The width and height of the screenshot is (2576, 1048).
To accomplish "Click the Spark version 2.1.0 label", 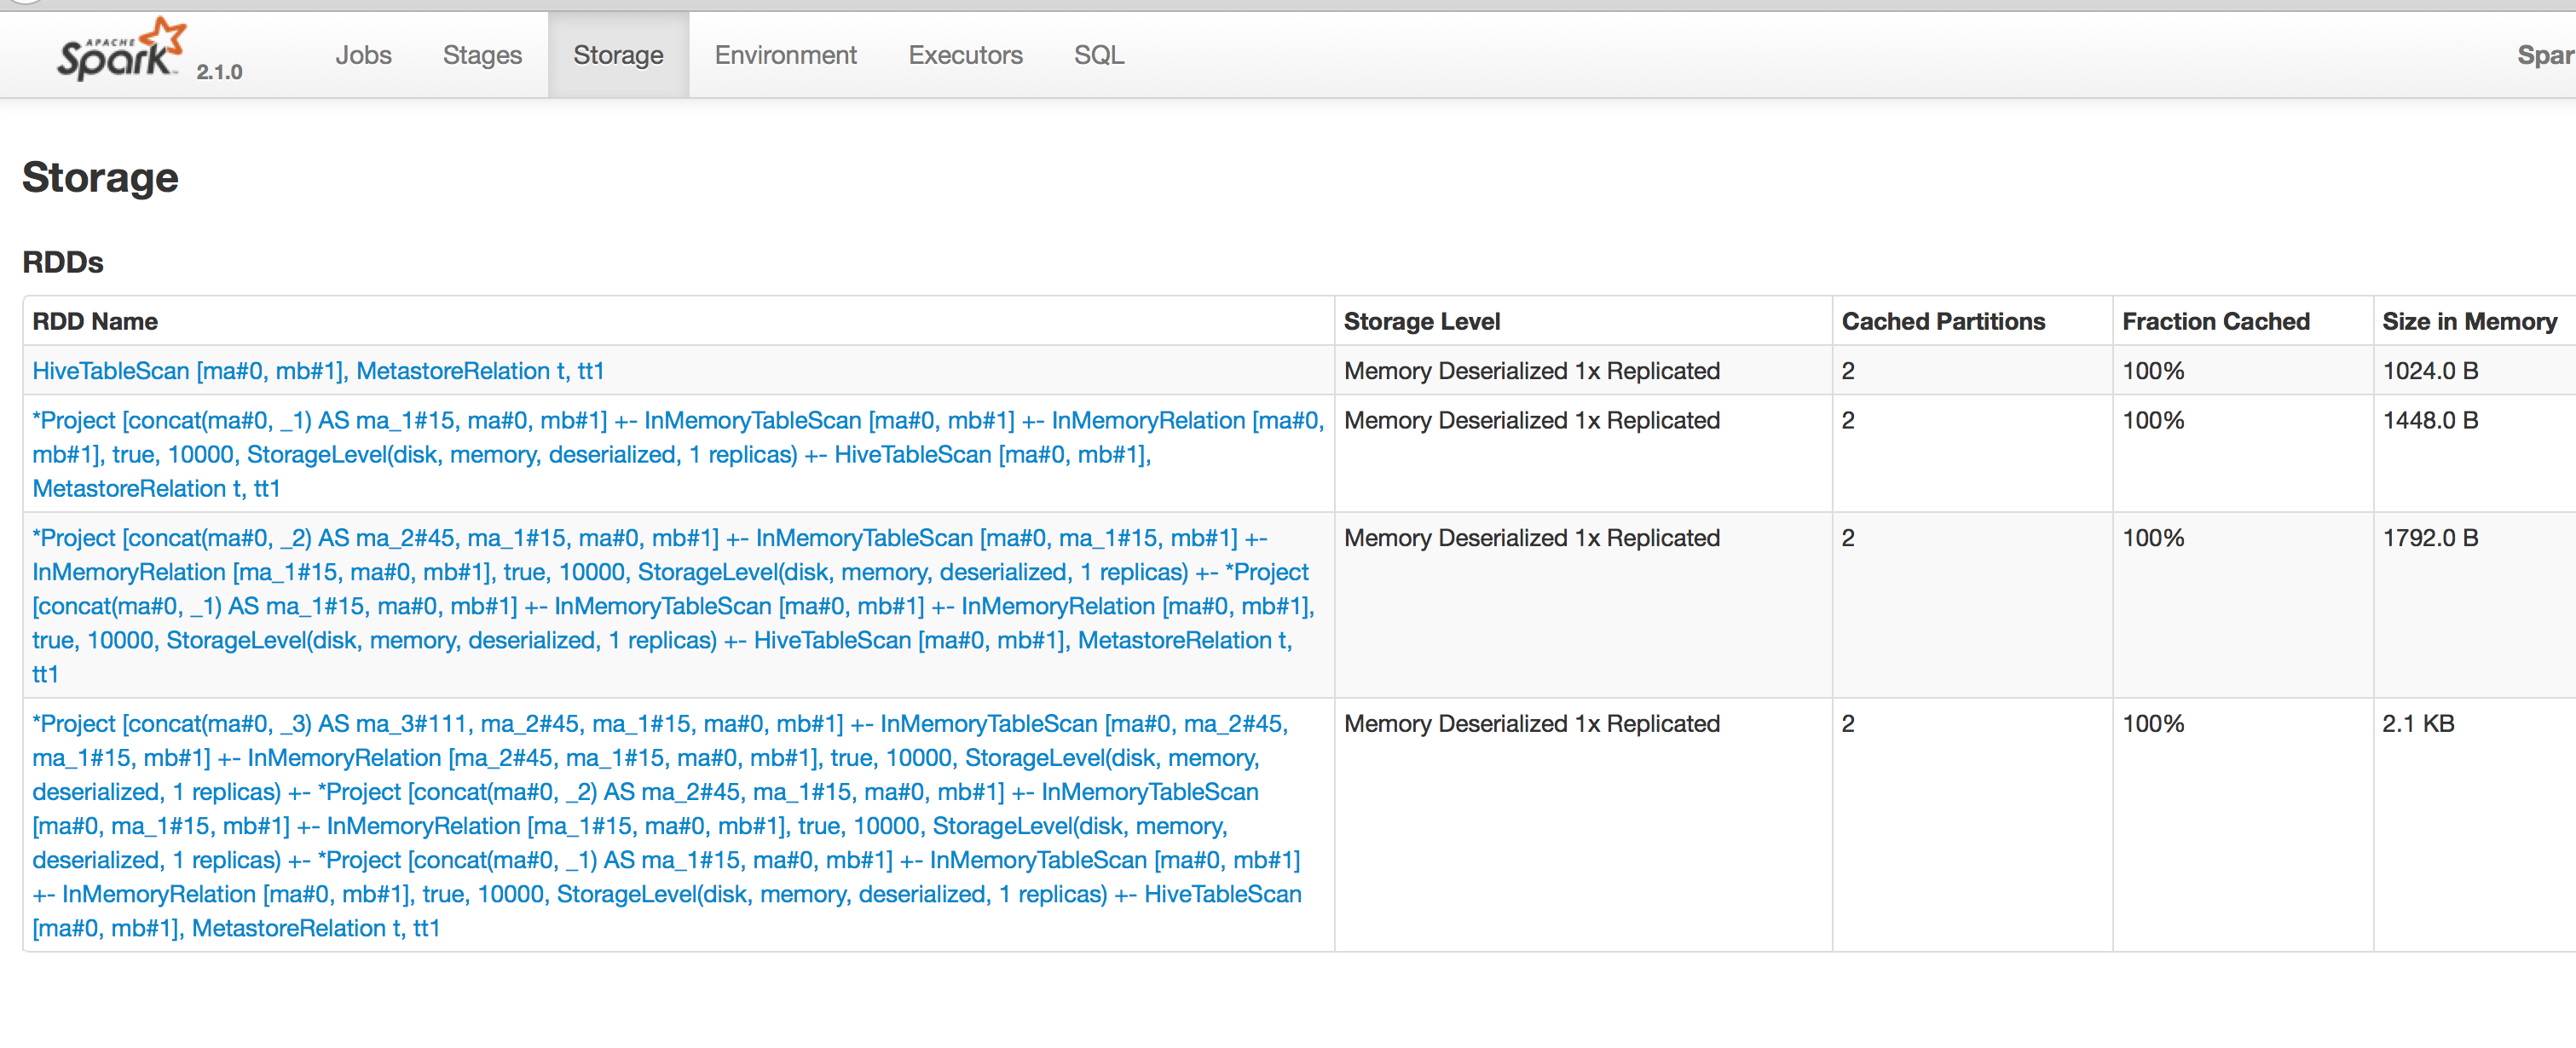I will 219,72.
